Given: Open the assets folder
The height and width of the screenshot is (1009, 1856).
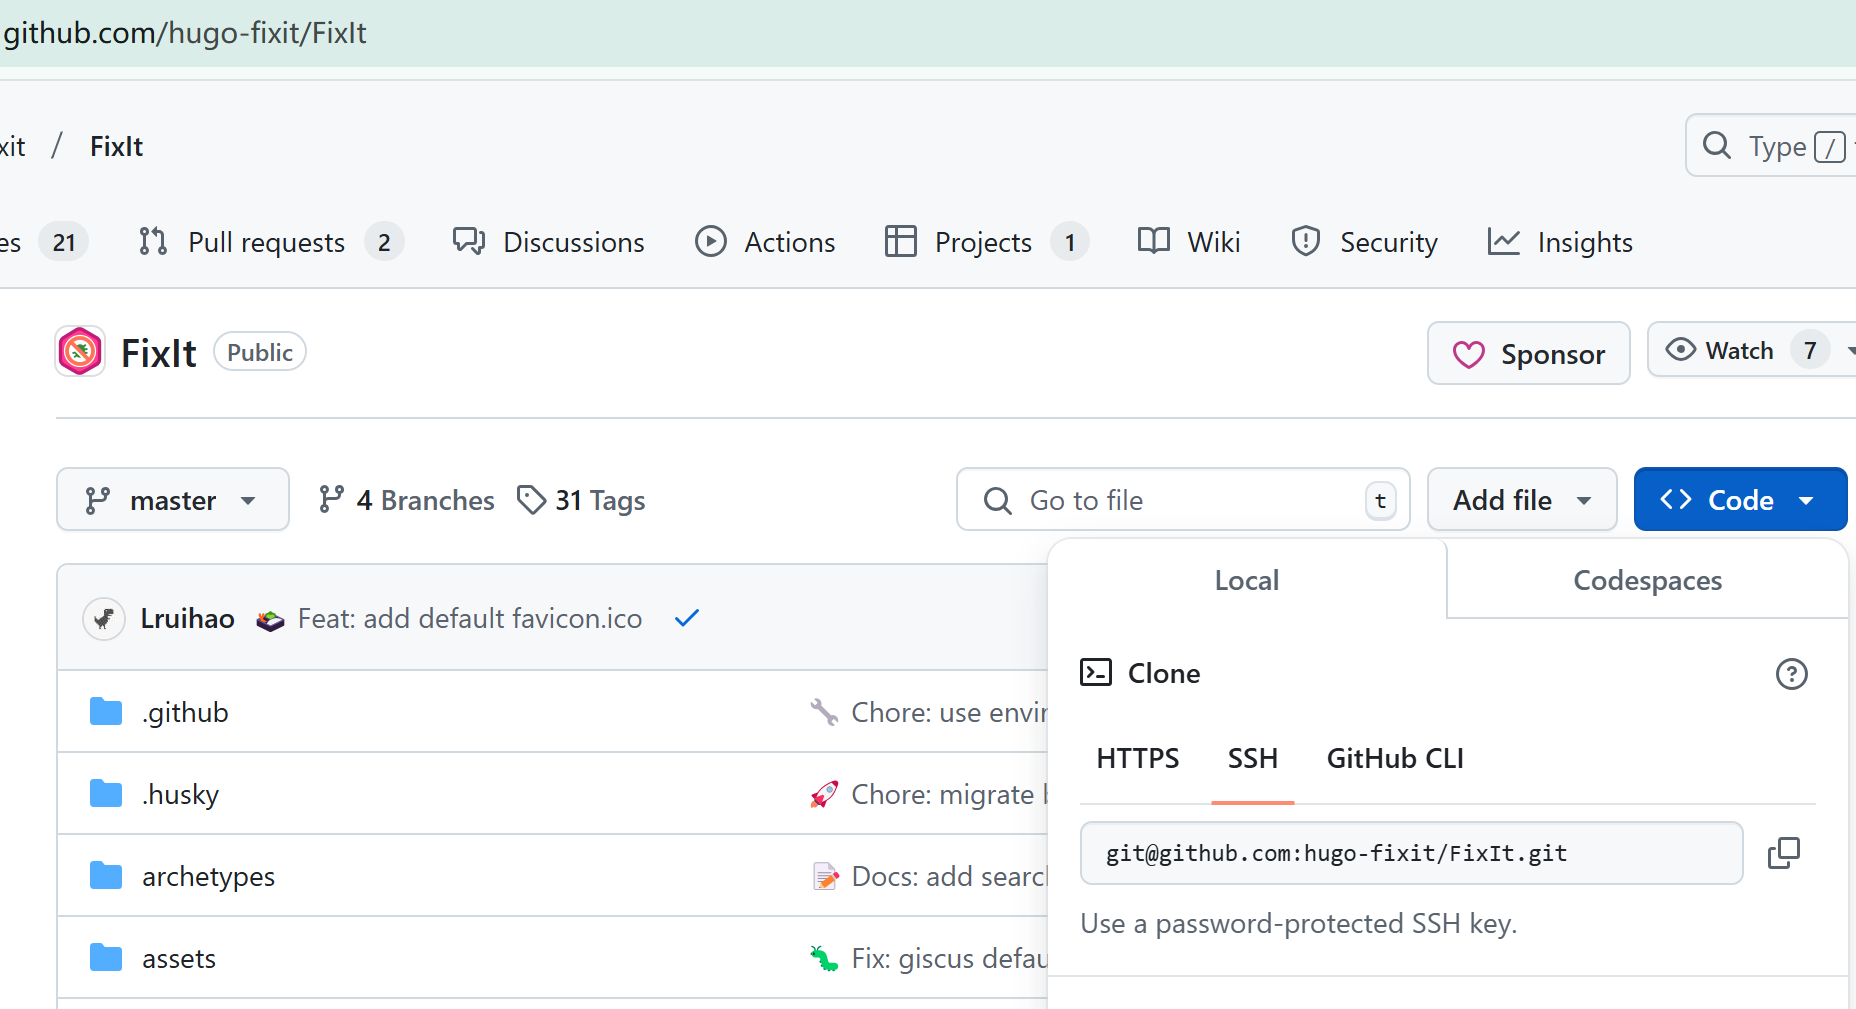Looking at the screenshot, I should (x=179, y=958).
